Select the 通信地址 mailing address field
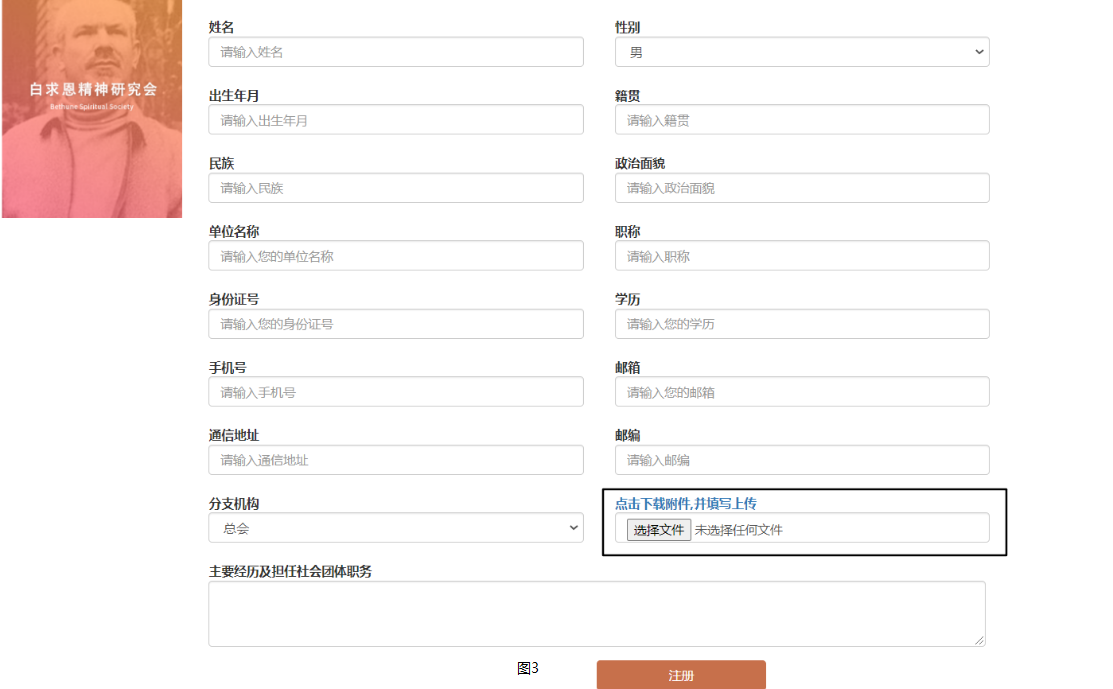Image resolution: width=1113 pixels, height=689 pixels. (395, 460)
